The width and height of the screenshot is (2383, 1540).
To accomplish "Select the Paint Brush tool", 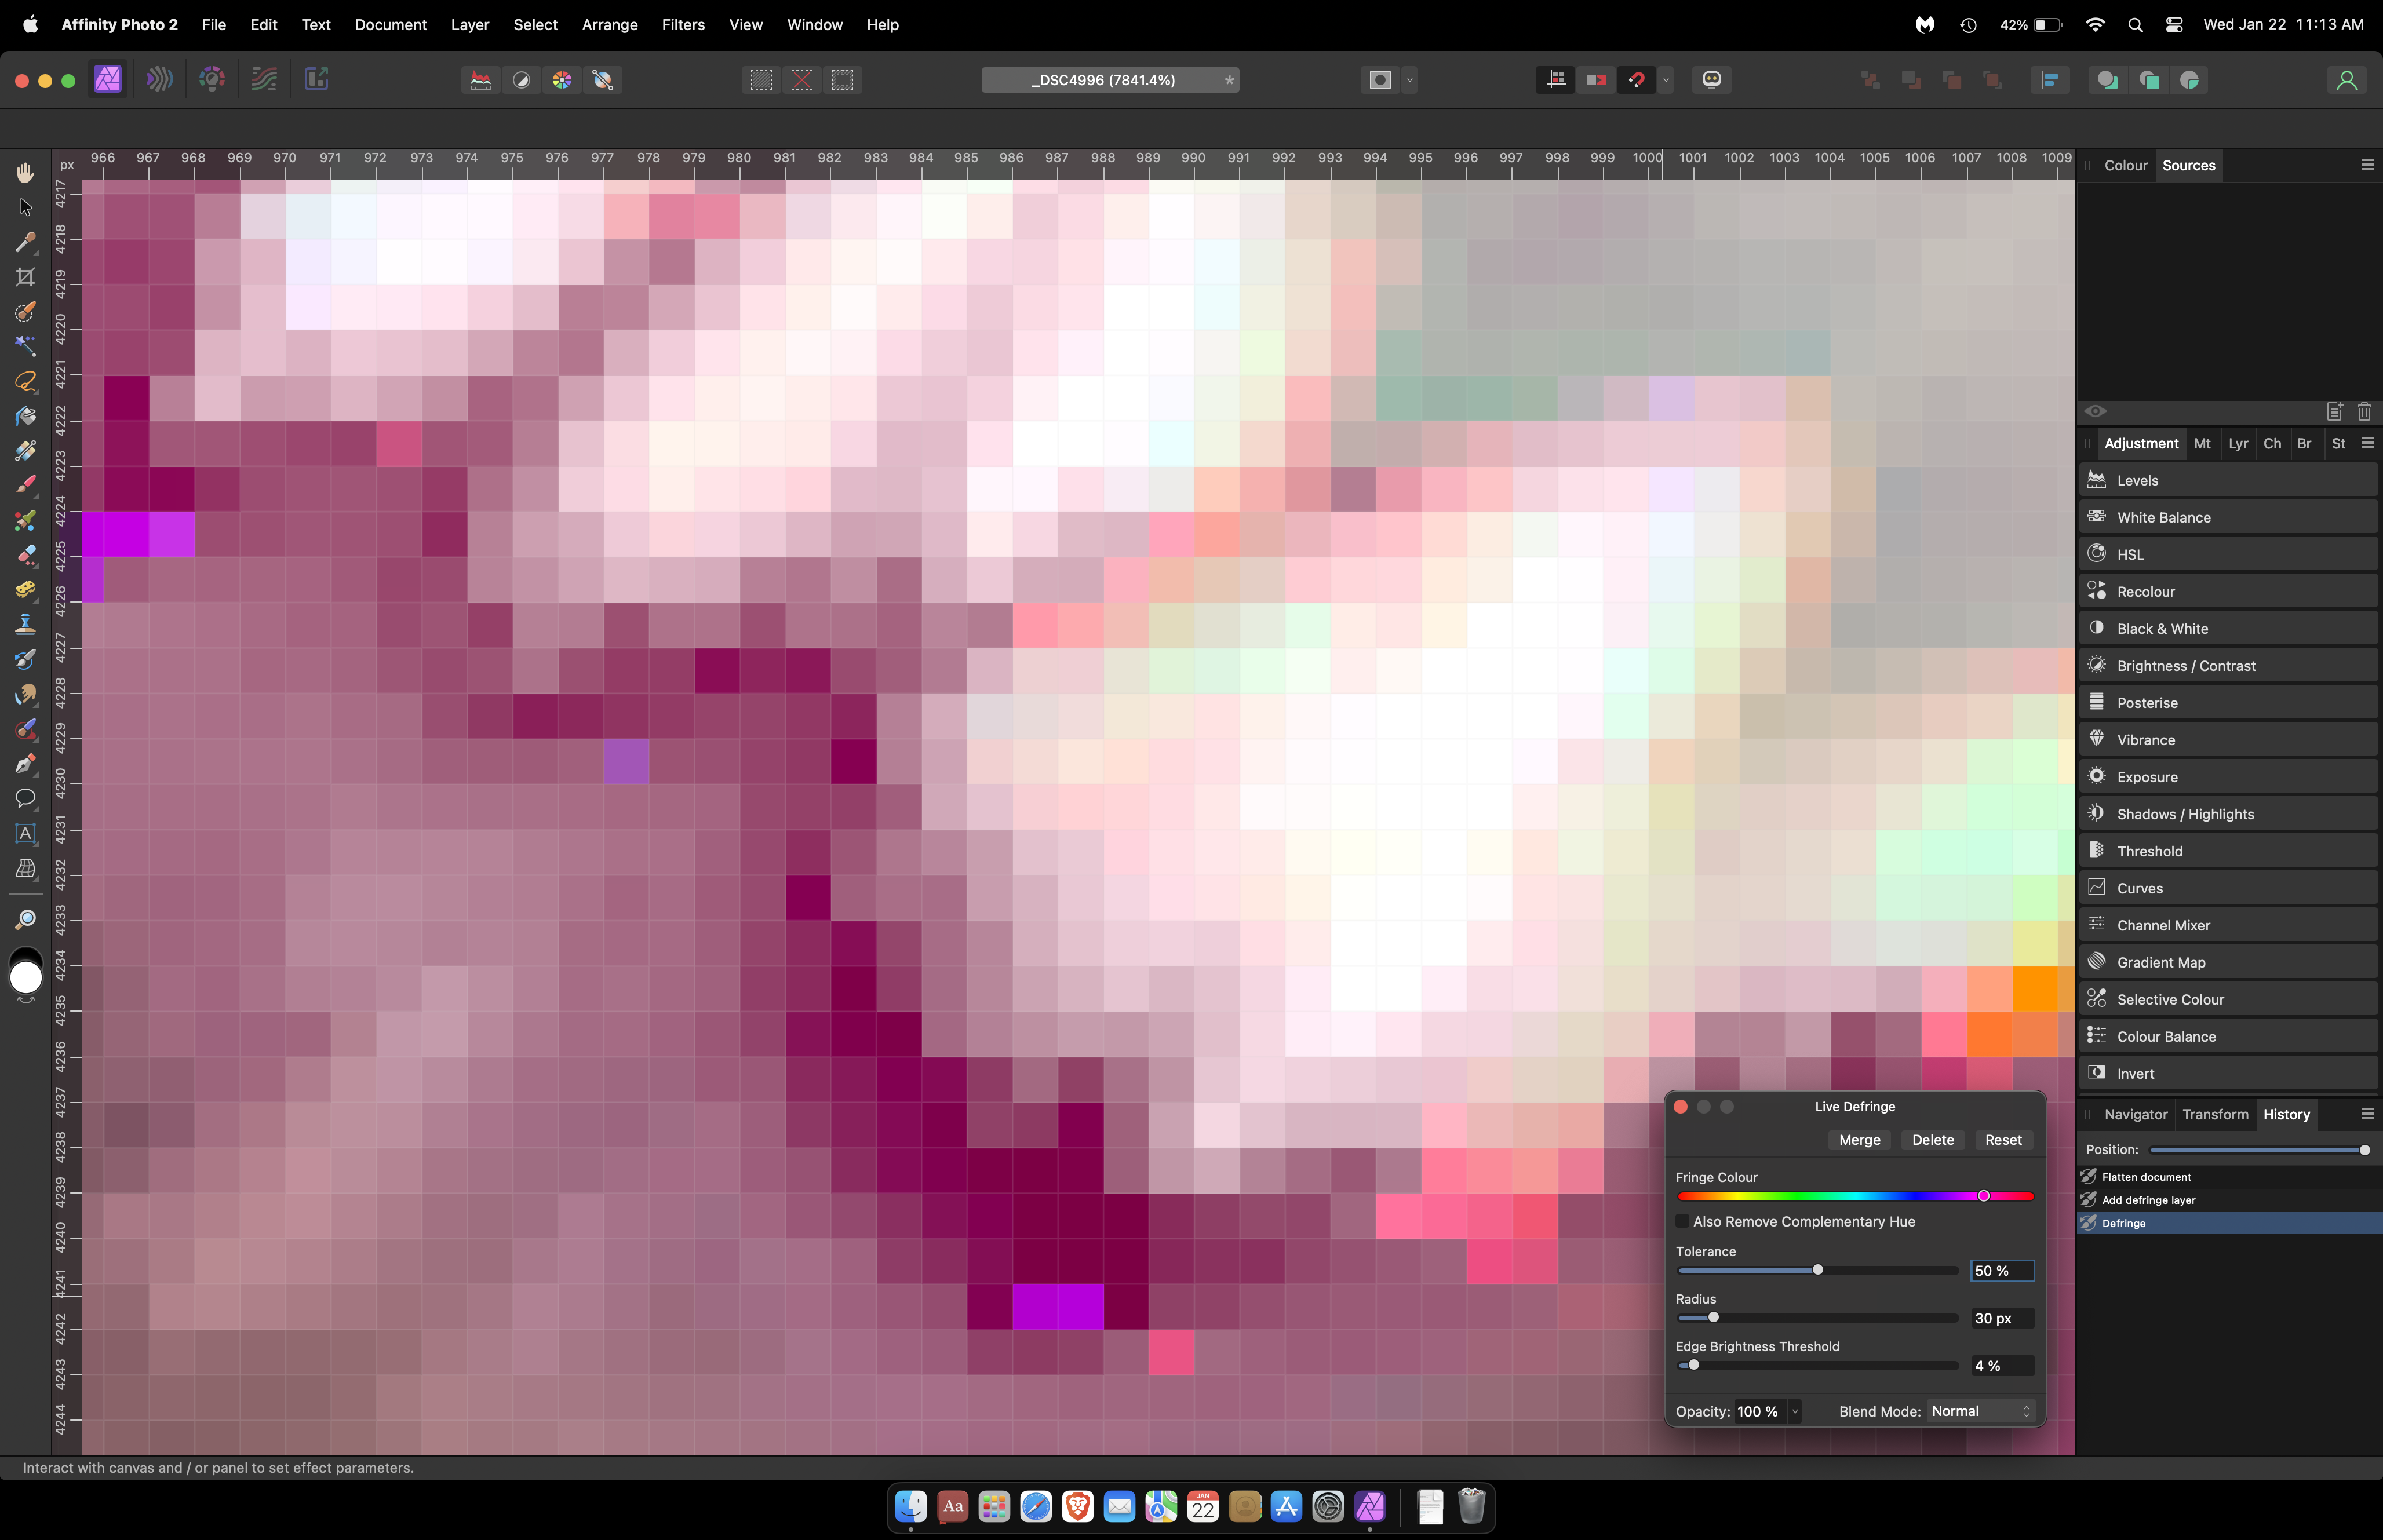I will click(x=25, y=485).
